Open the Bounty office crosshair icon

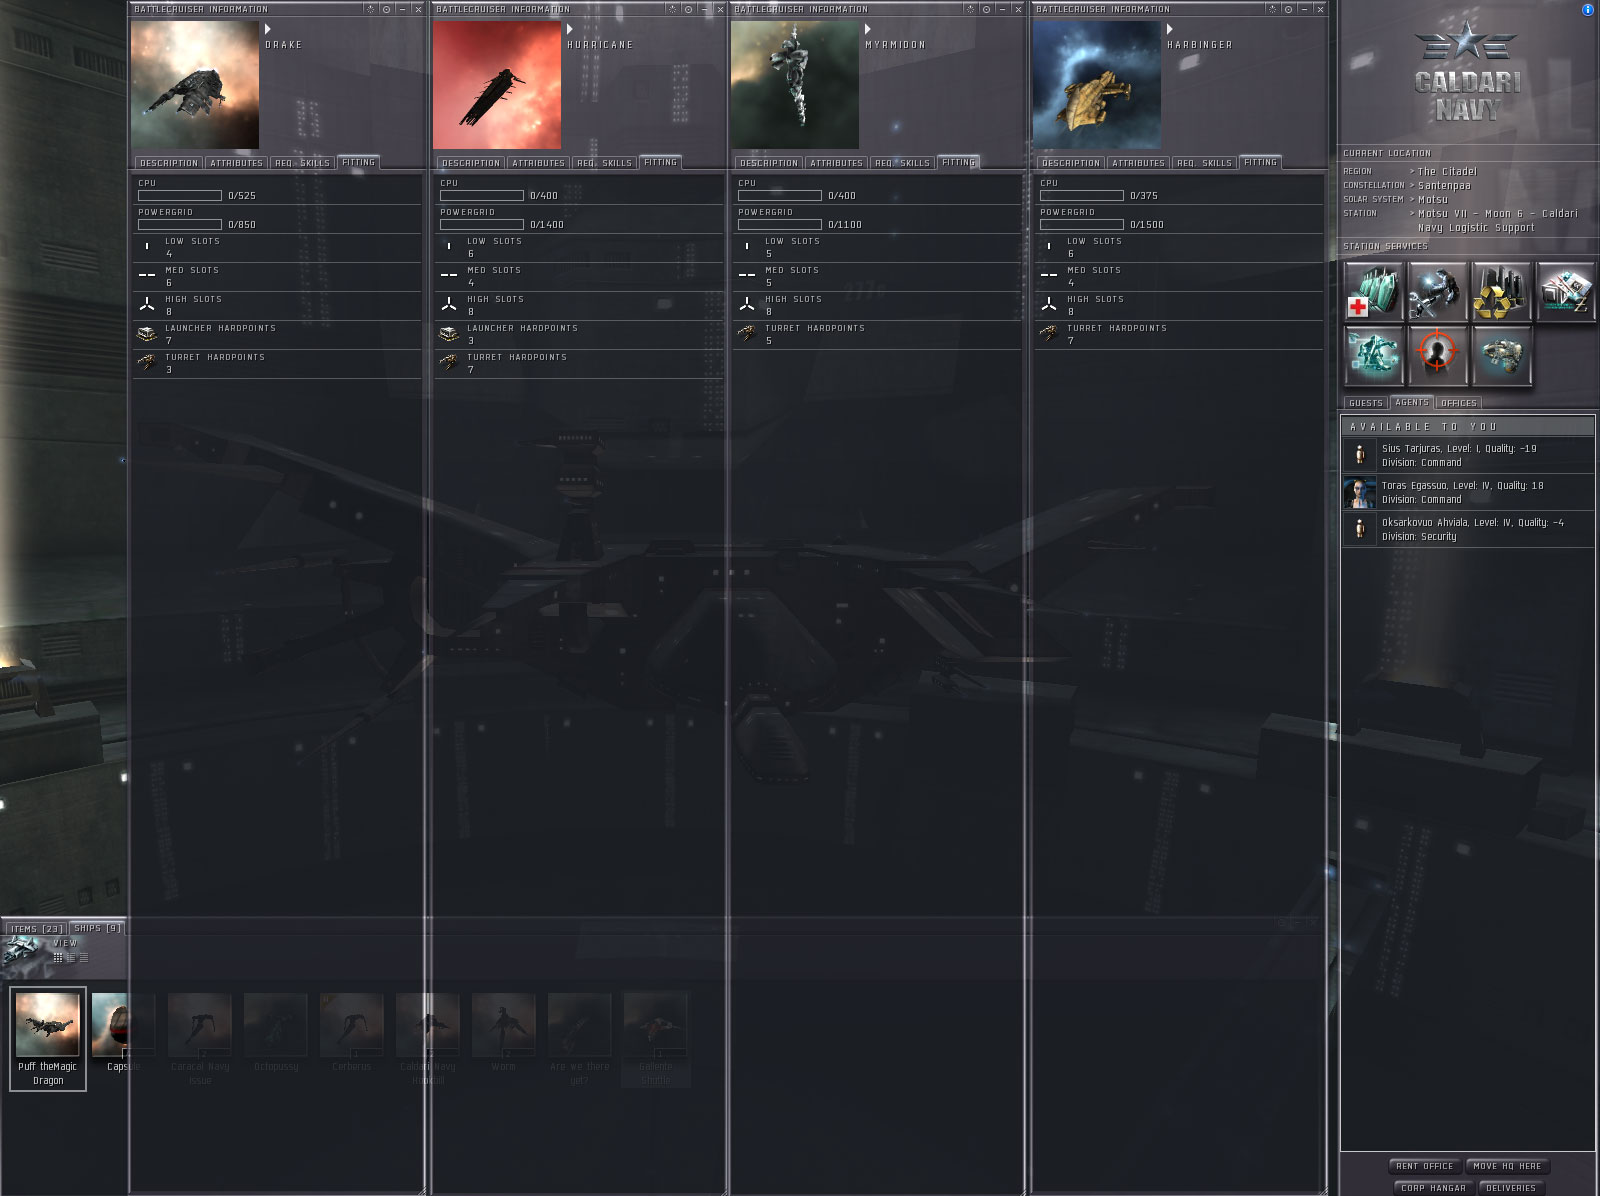pyautogui.click(x=1437, y=355)
